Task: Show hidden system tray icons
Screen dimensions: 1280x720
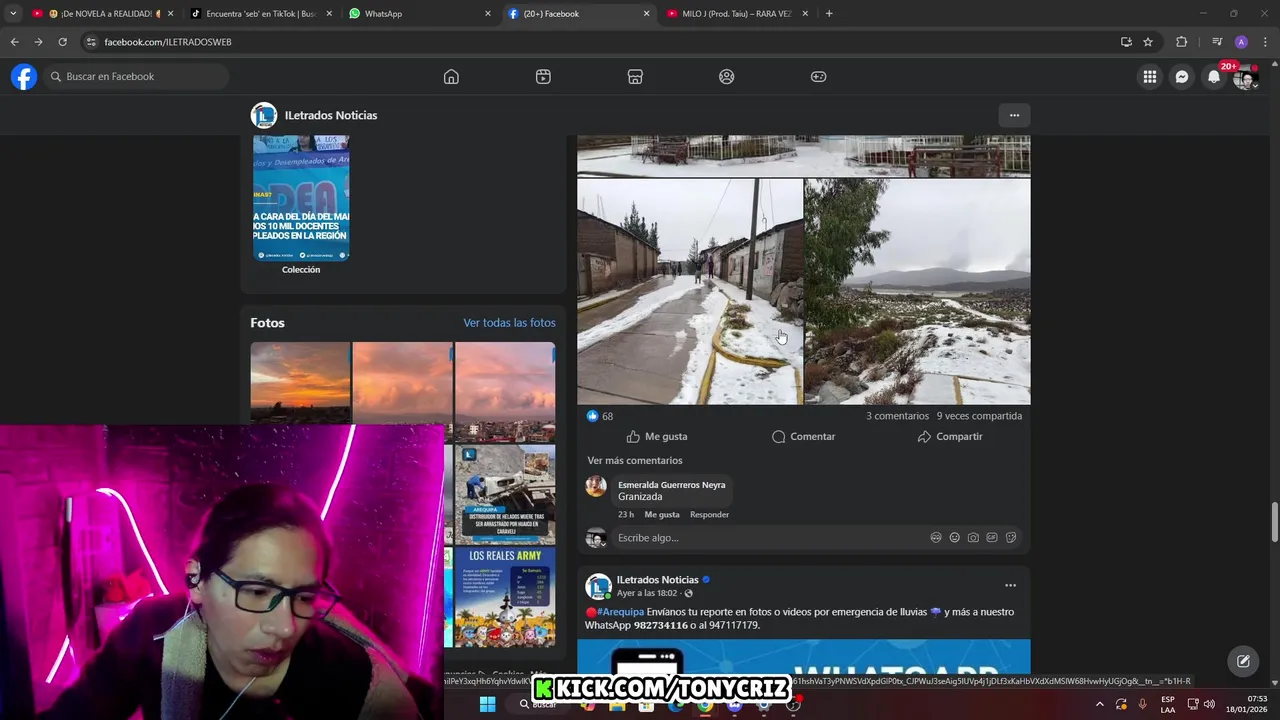Action: [1099, 704]
